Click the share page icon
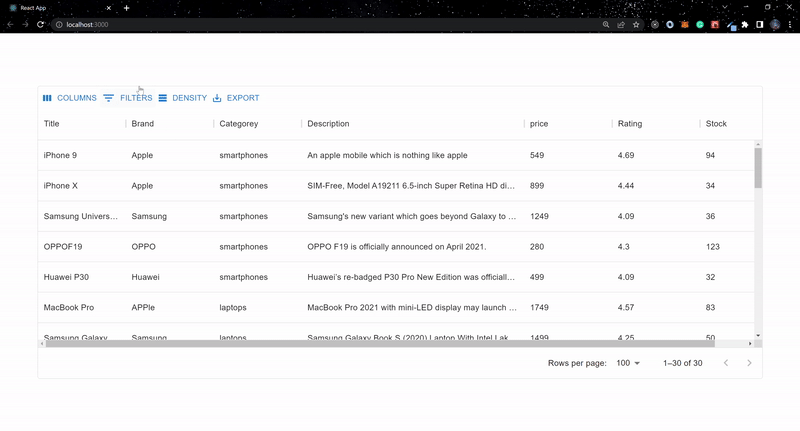 tap(621, 24)
